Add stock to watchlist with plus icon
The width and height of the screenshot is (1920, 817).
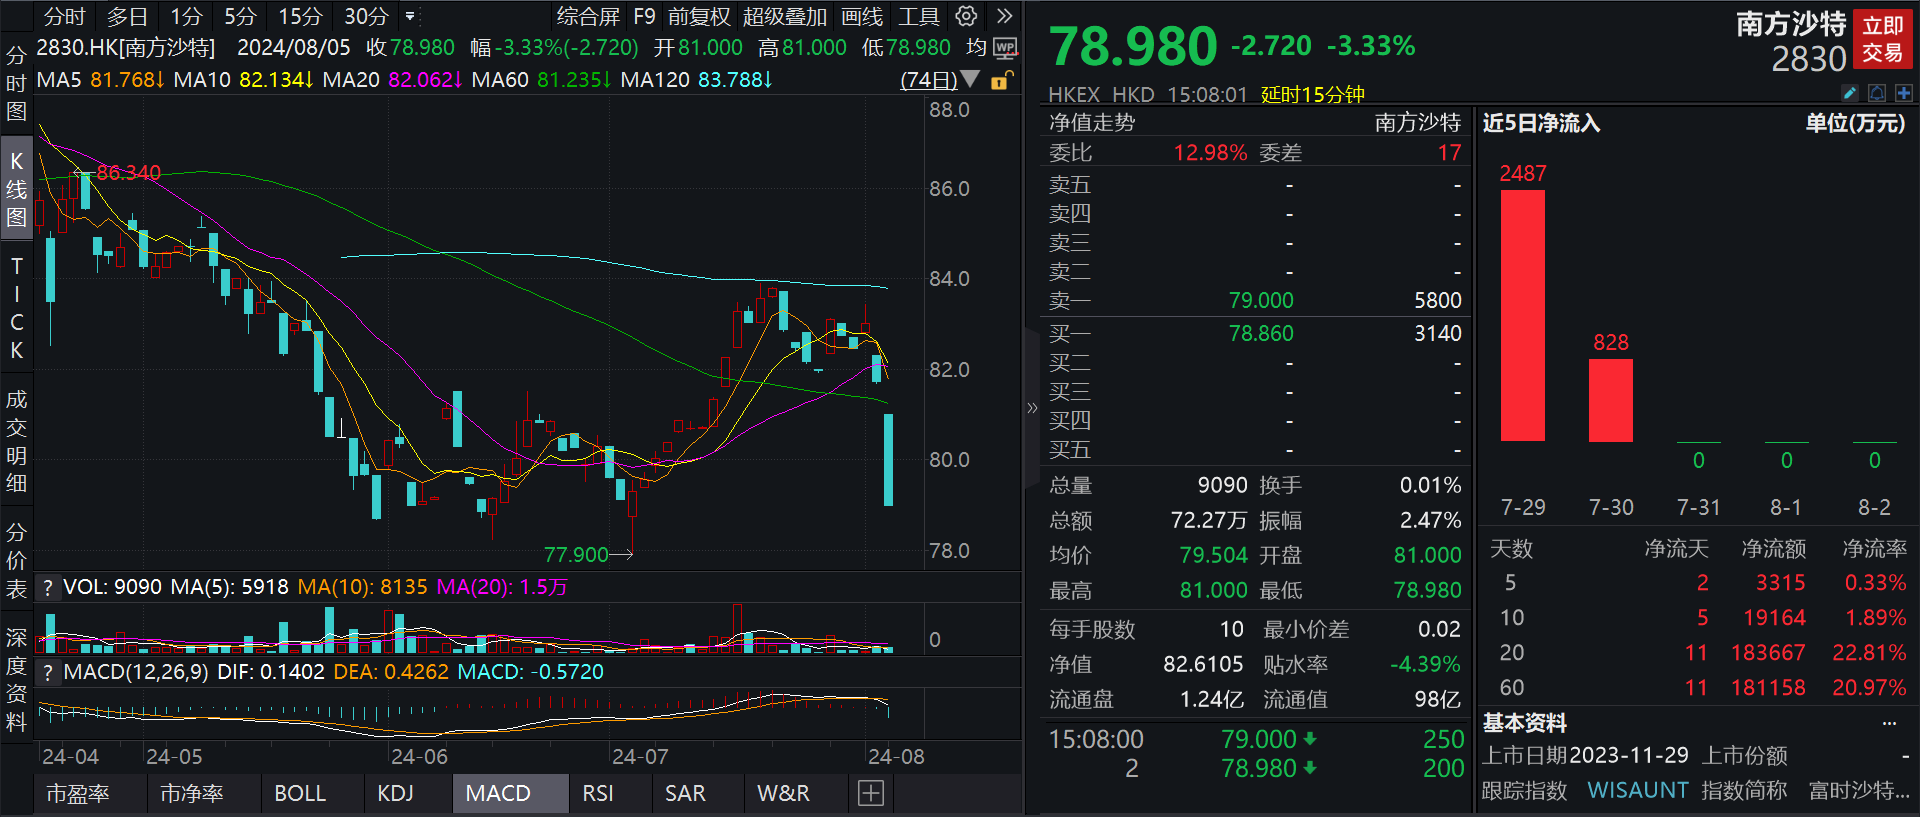(x=1903, y=93)
